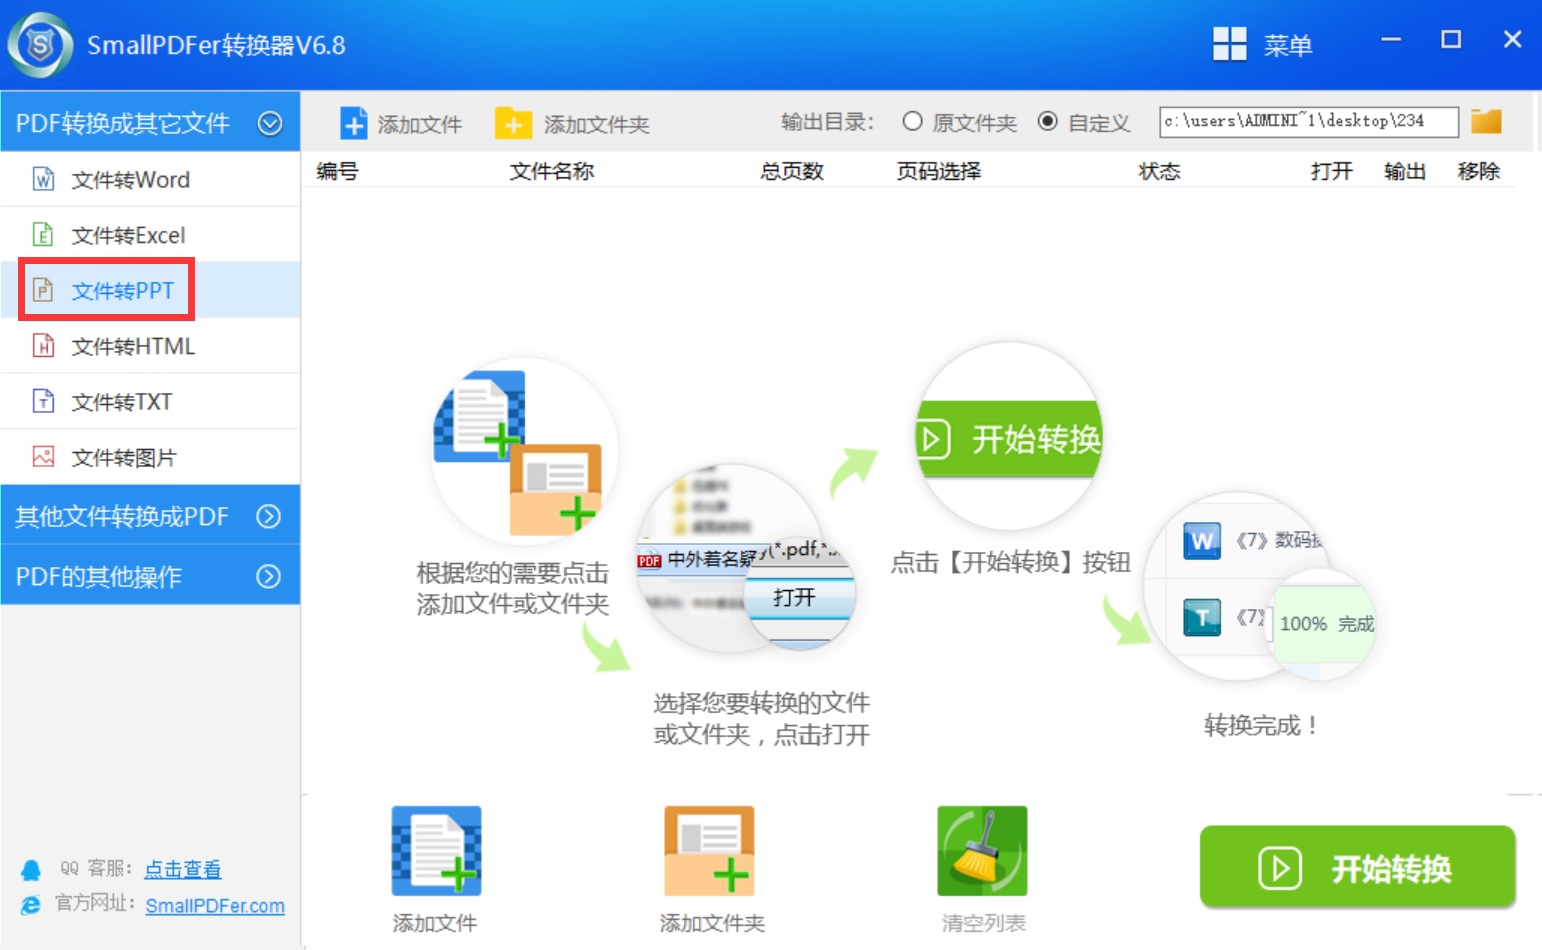Select the 自定义 output radio button
1542x950 pixels.
click(x=1047, y=121)
